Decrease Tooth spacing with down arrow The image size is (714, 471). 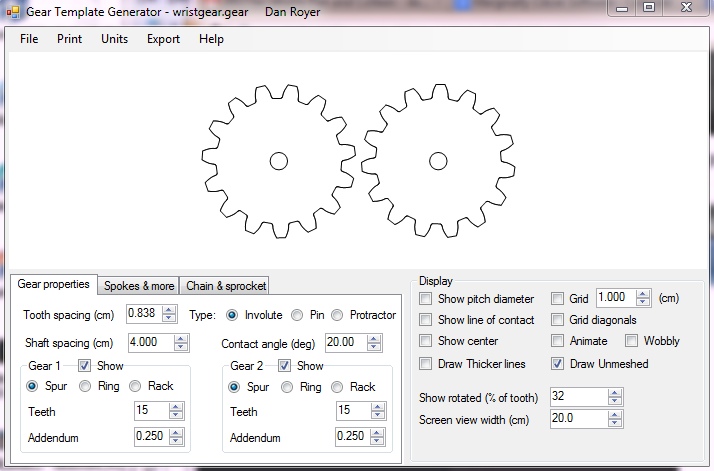169,317
